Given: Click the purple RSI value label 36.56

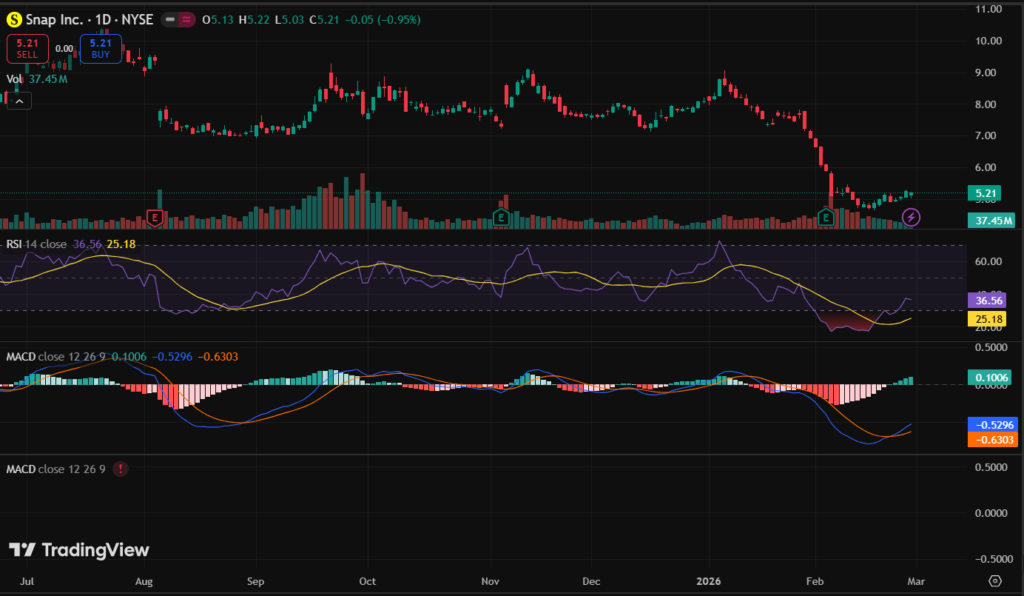Looking at the screenshot, I should [x=988, y=300].
